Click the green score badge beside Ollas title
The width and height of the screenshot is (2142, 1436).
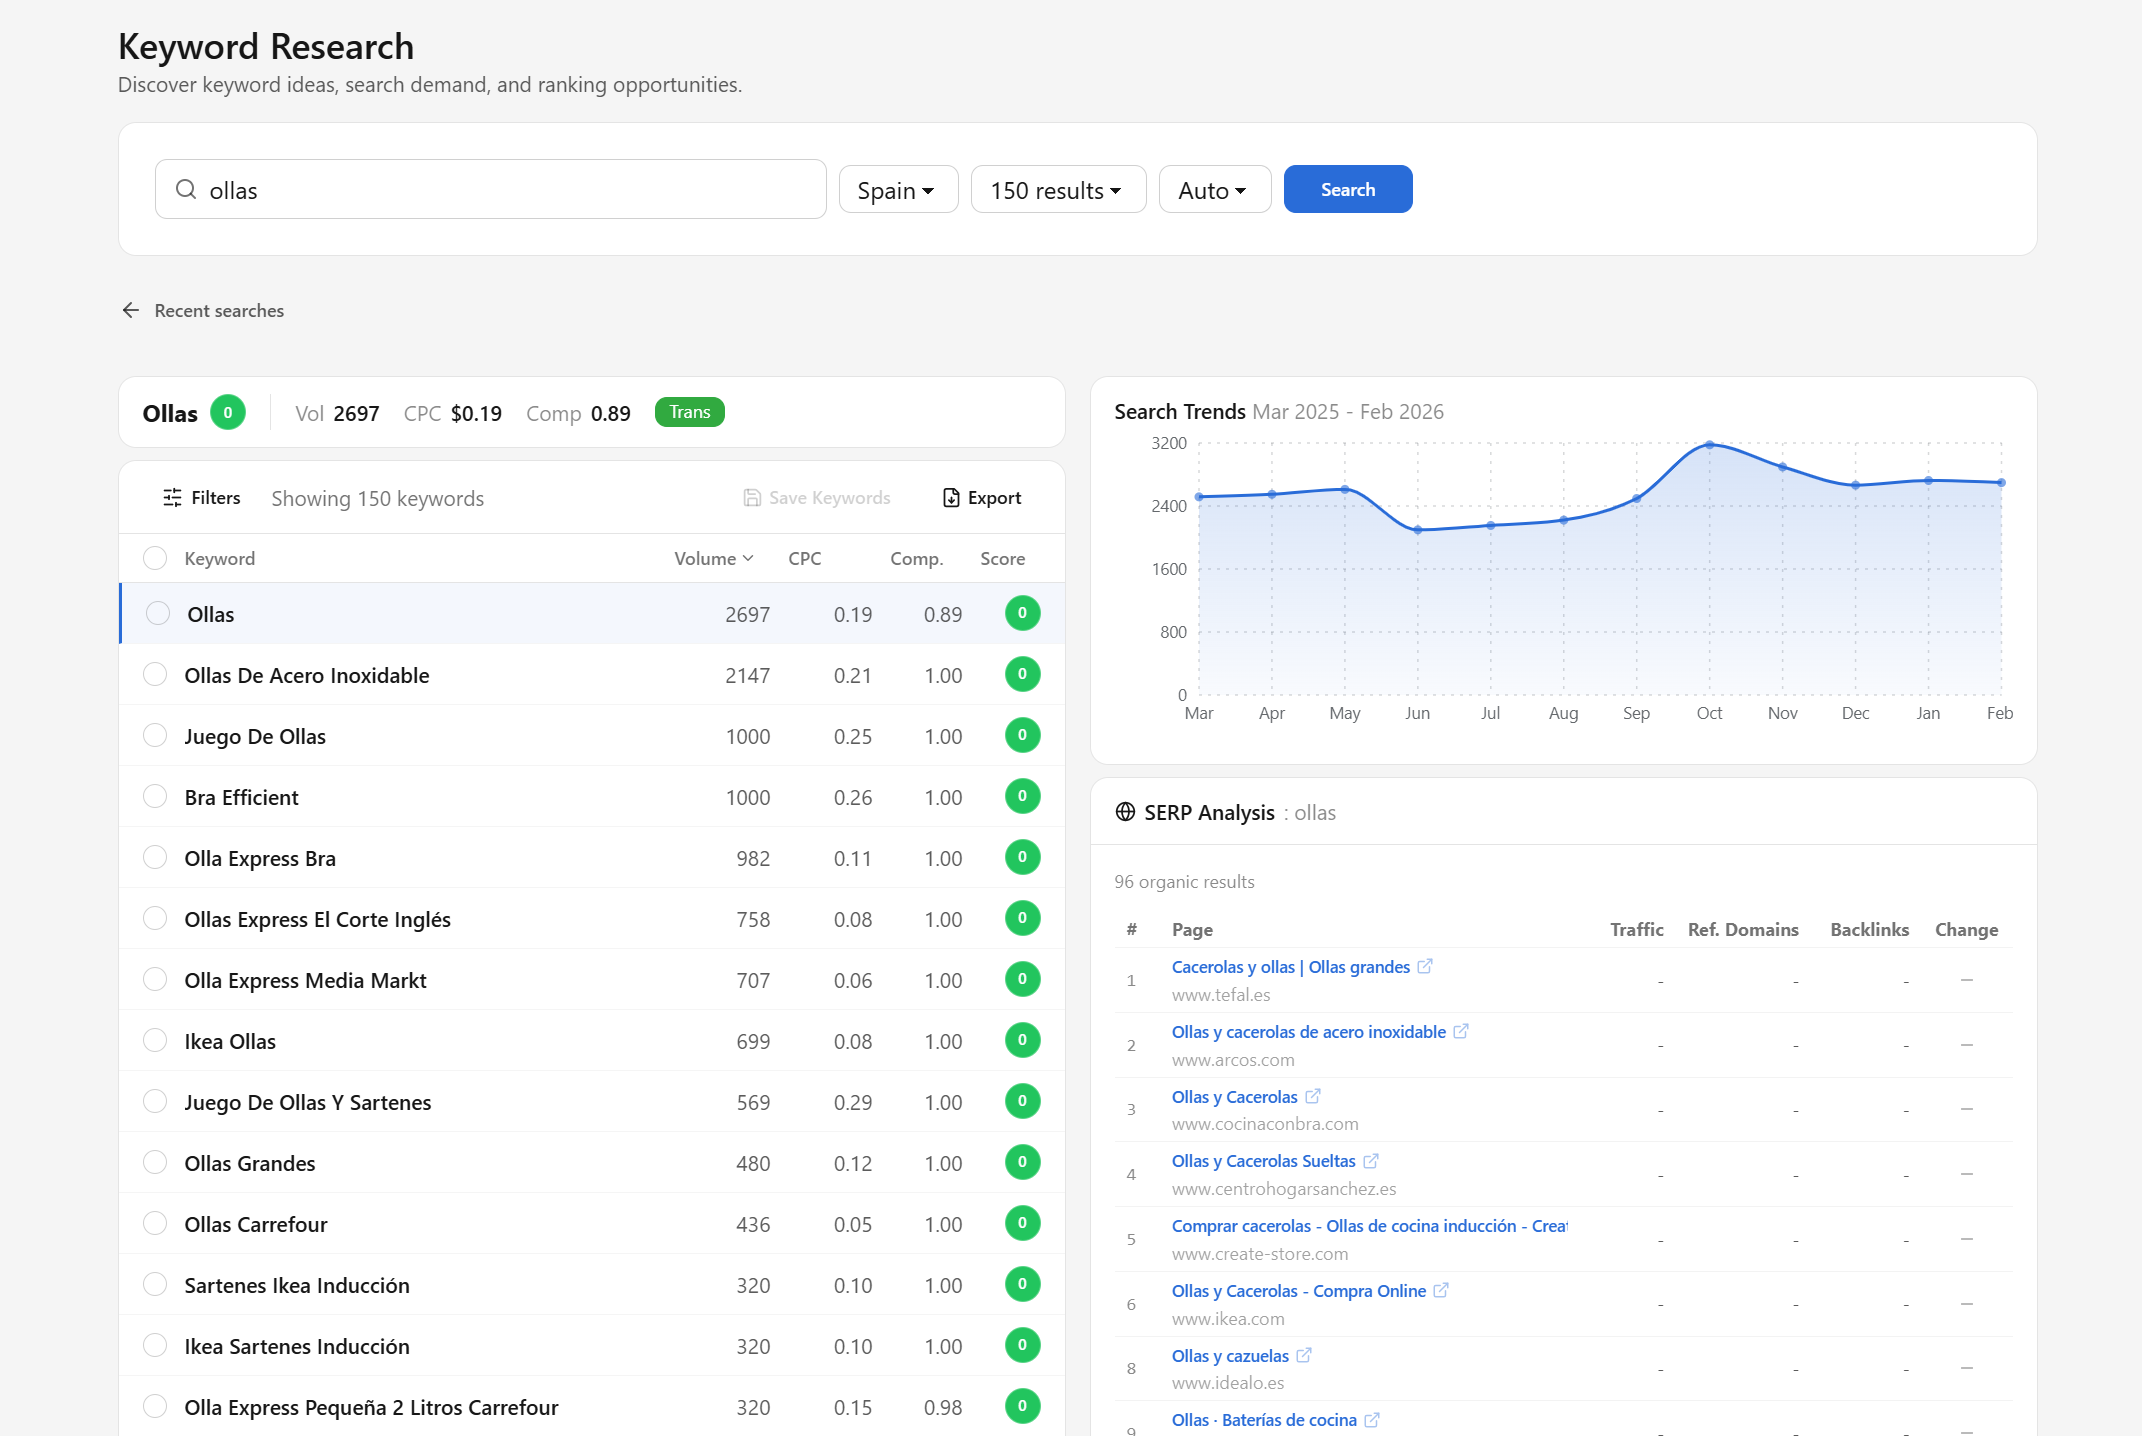[228, 412]
